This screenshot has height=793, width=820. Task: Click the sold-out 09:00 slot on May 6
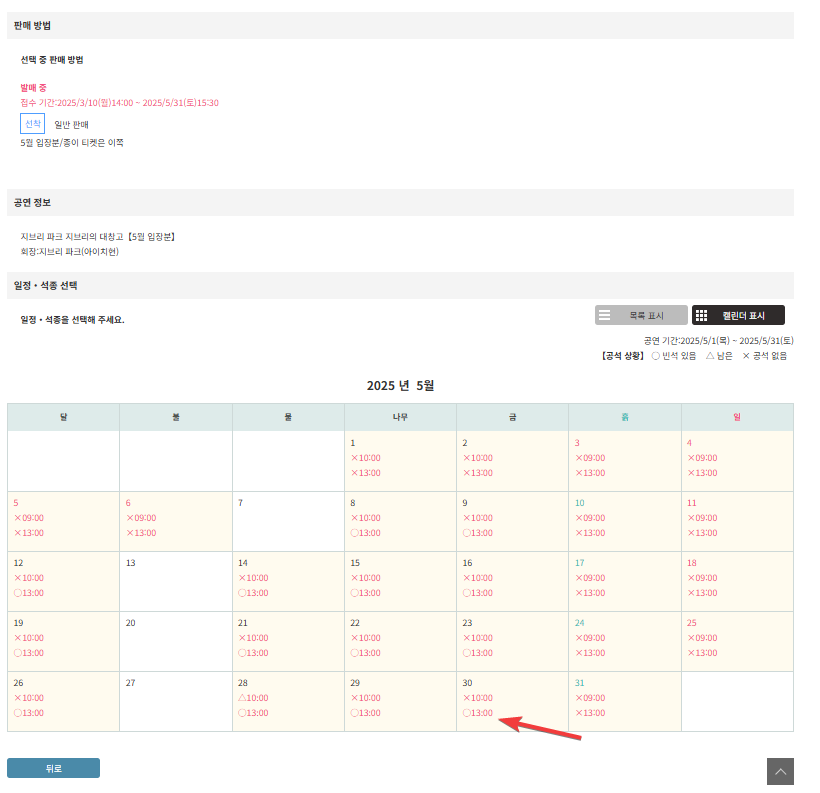click(141, 517)
